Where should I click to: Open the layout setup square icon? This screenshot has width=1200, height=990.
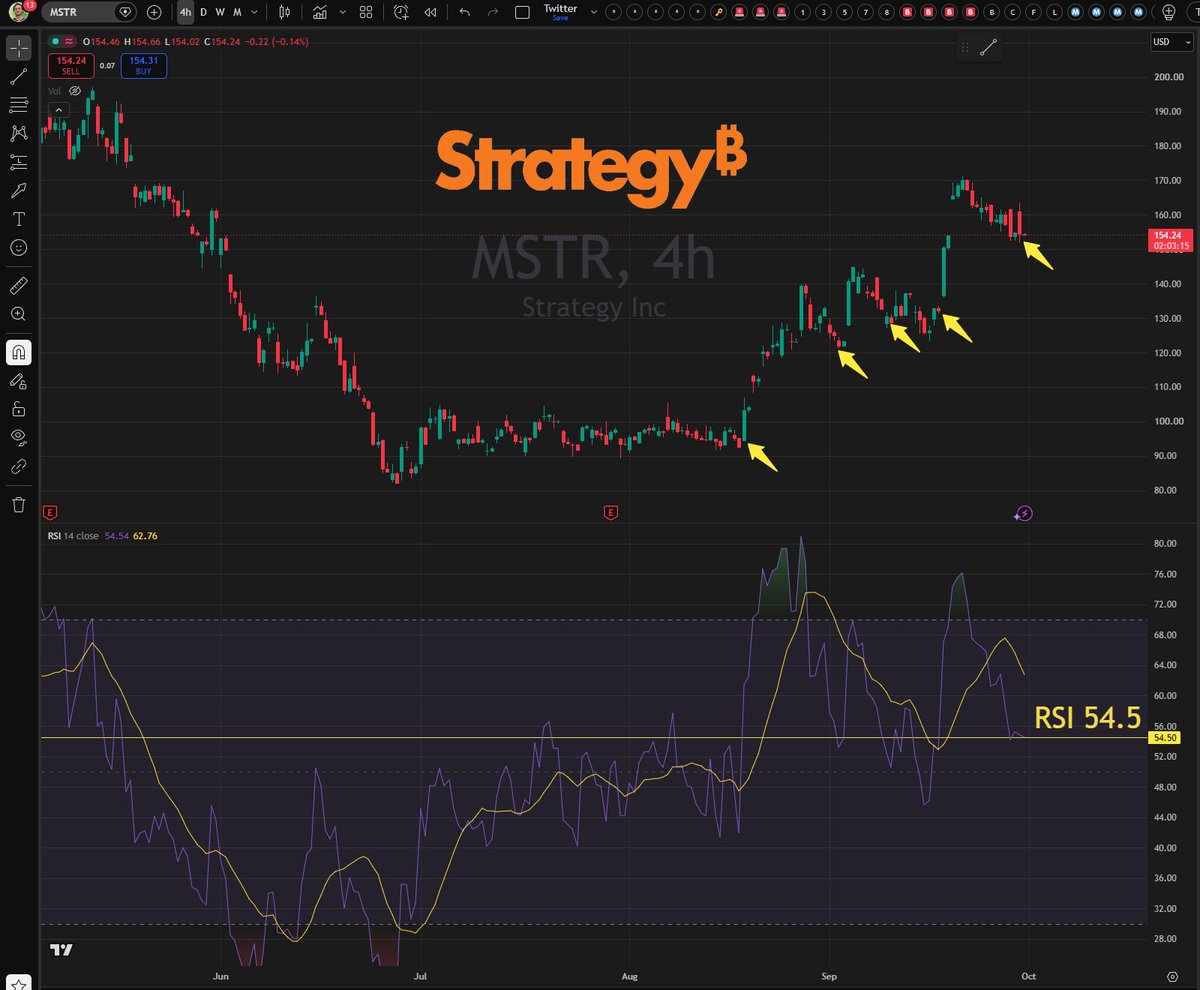click(x=522, y=12)
